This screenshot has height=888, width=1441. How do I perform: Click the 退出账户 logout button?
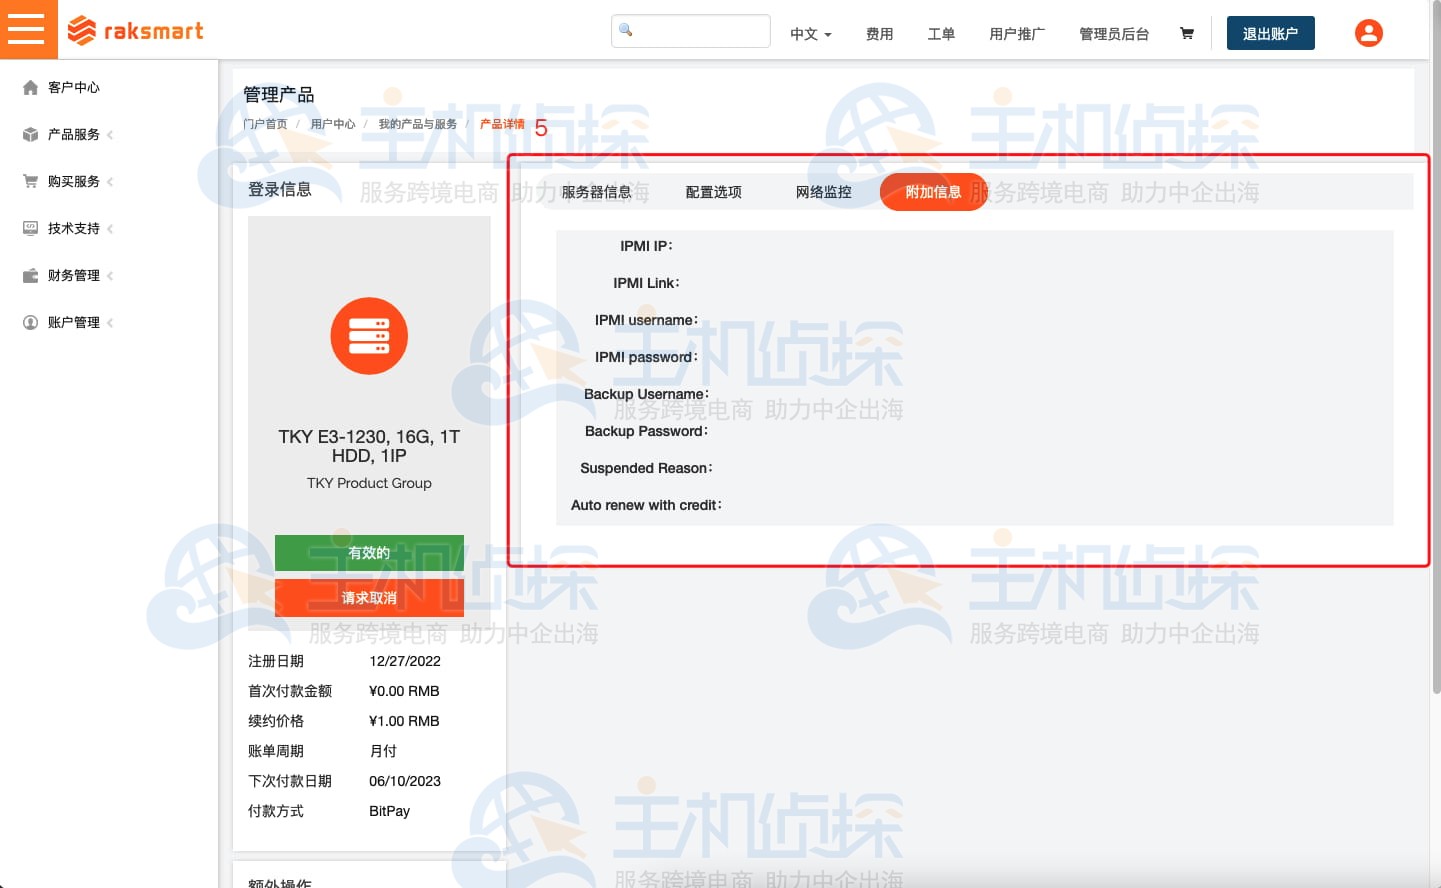pos(1270,32)
